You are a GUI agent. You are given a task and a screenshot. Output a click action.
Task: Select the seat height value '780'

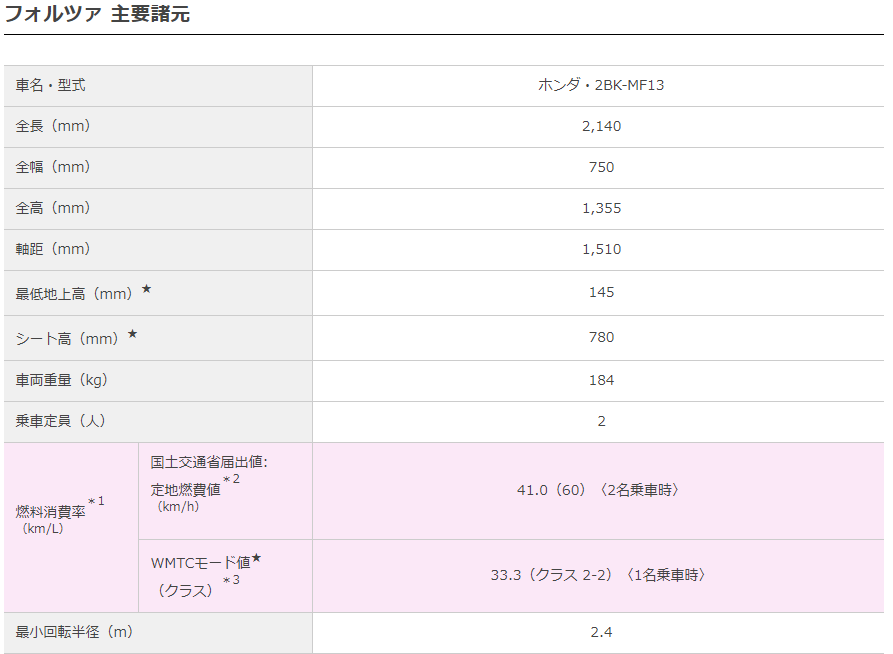click(x=601, y=337)
